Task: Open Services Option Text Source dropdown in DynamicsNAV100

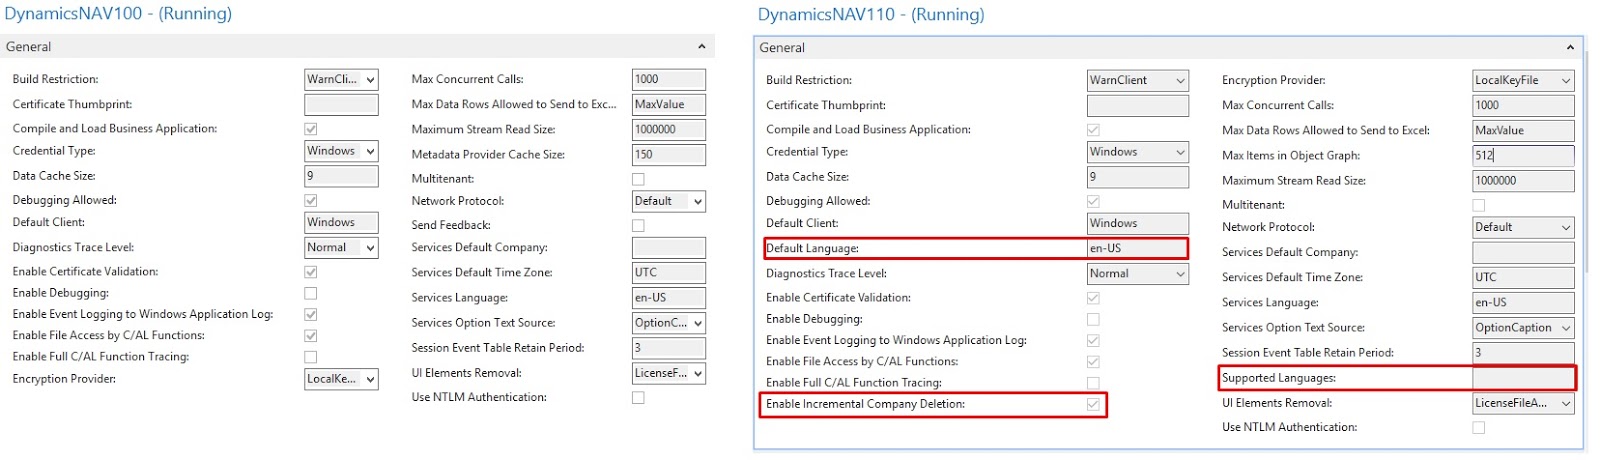Action: click(669, 323)
